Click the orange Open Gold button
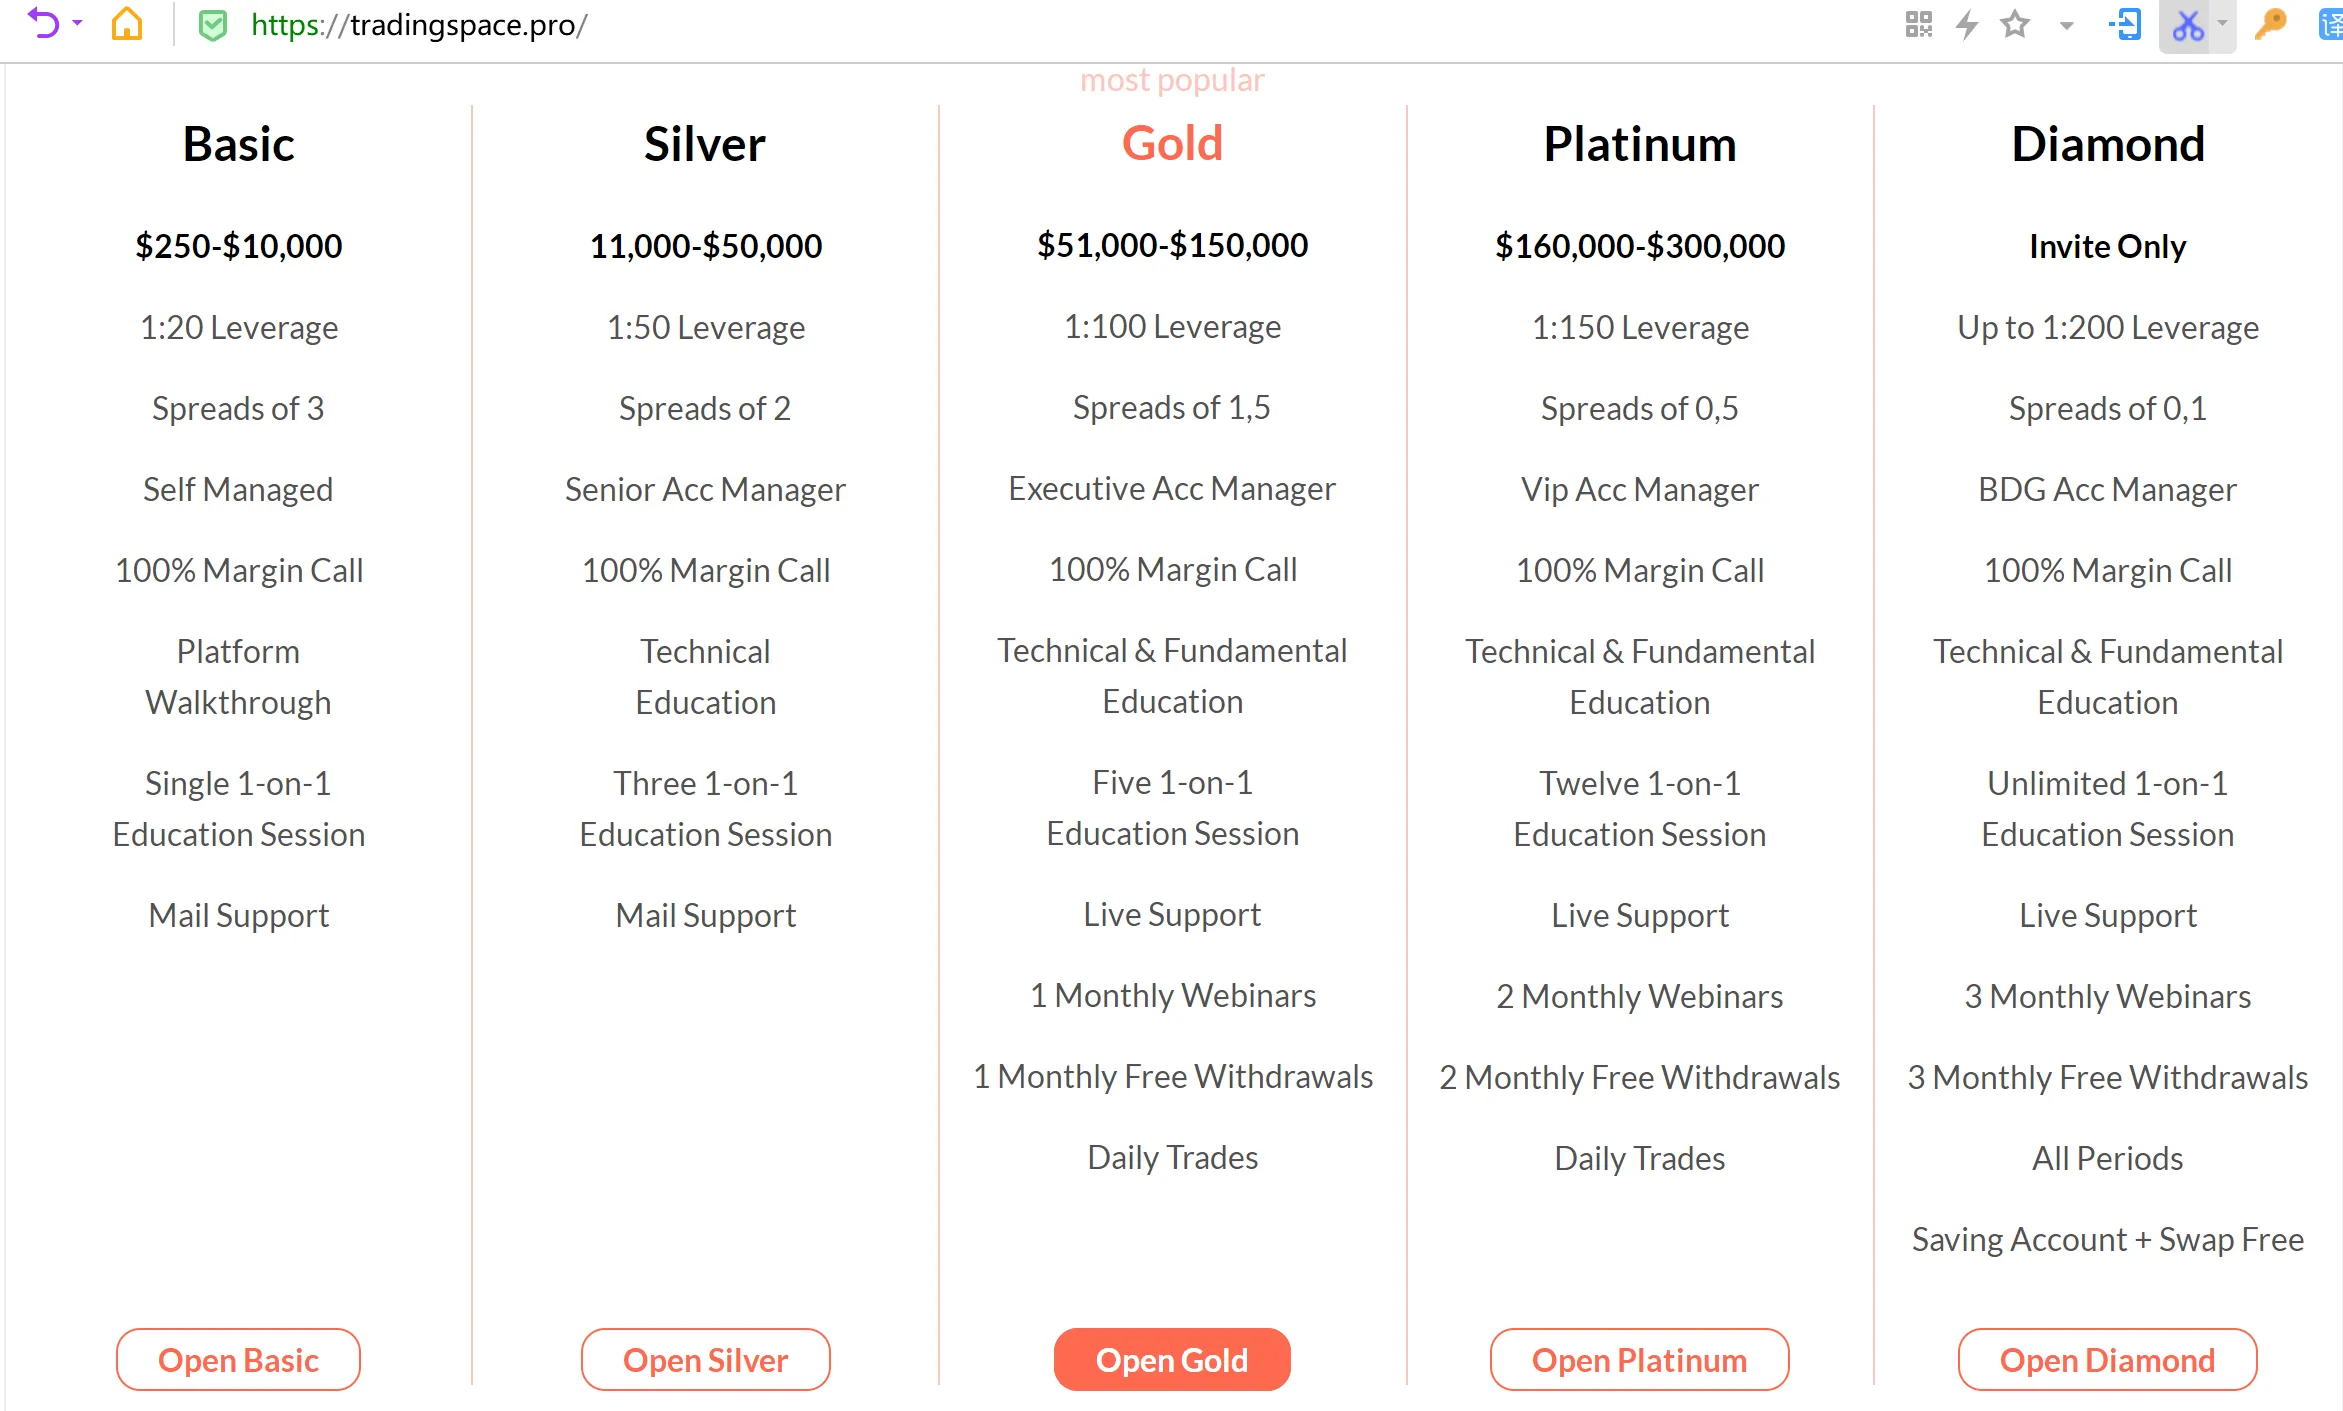2343x1411 pixels. coord(1172,1359)
